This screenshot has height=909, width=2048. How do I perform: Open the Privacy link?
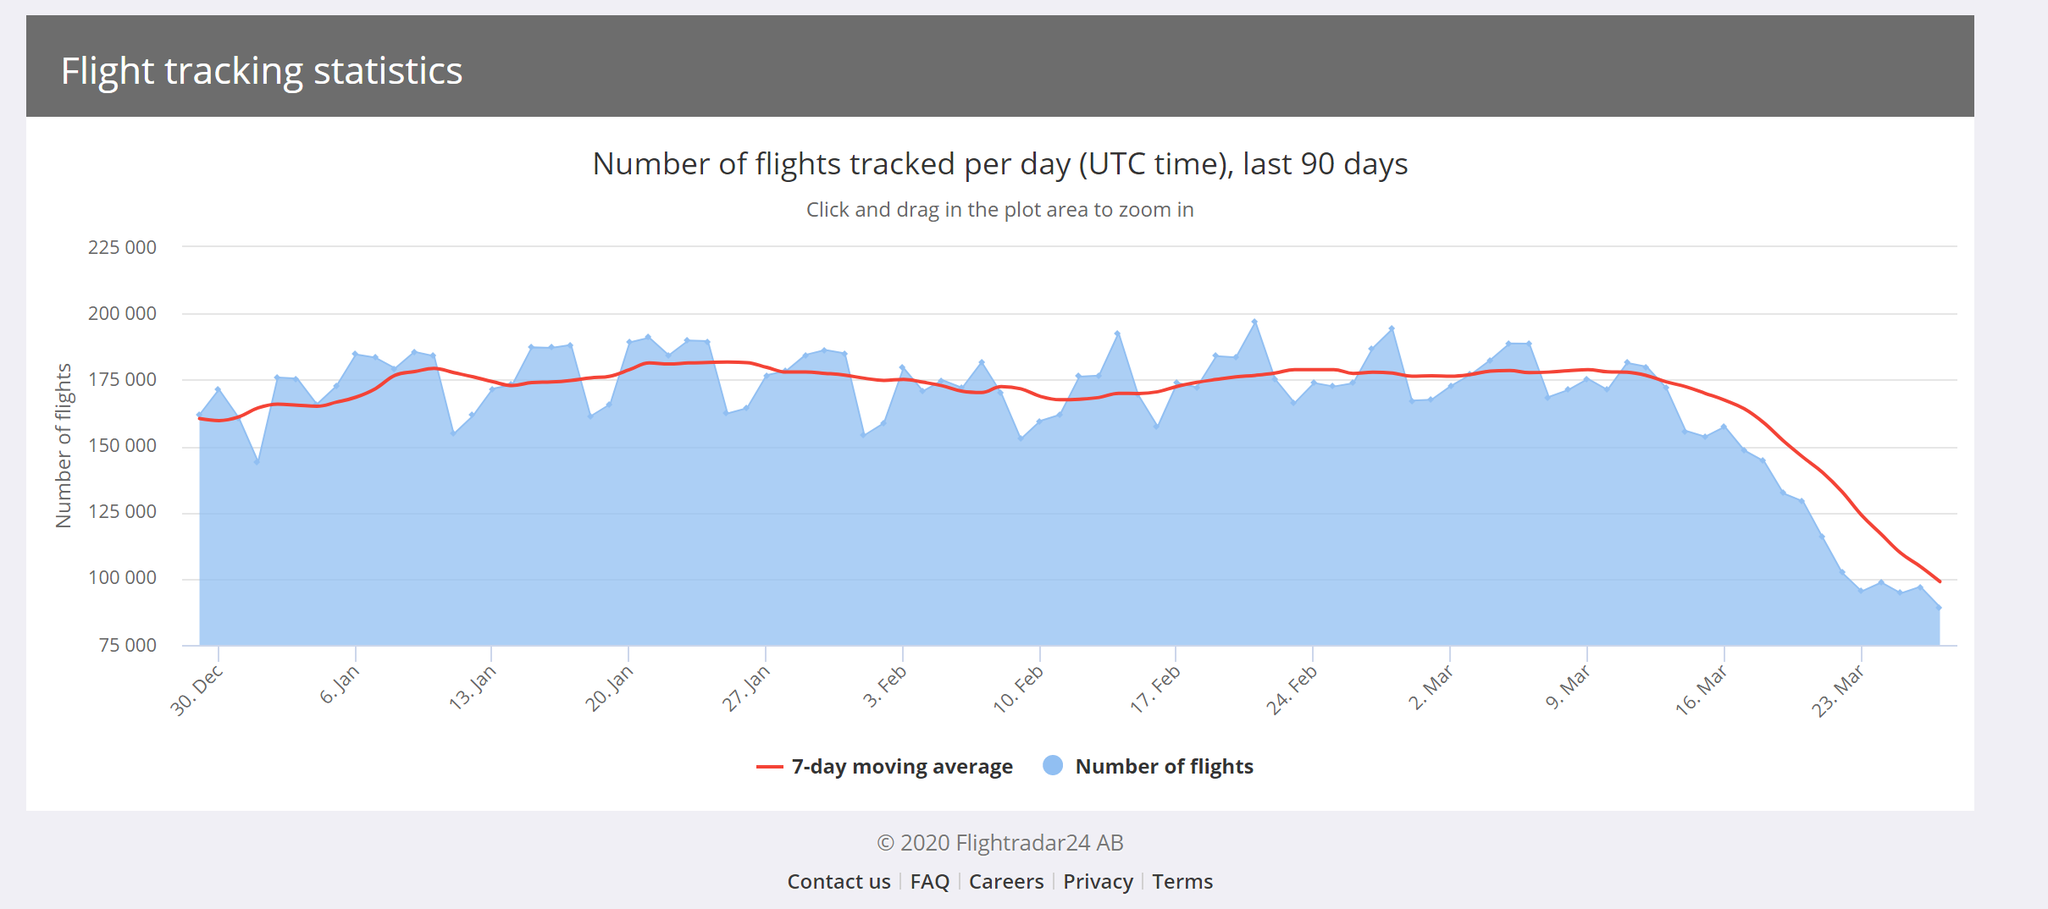pos(1097,881)
